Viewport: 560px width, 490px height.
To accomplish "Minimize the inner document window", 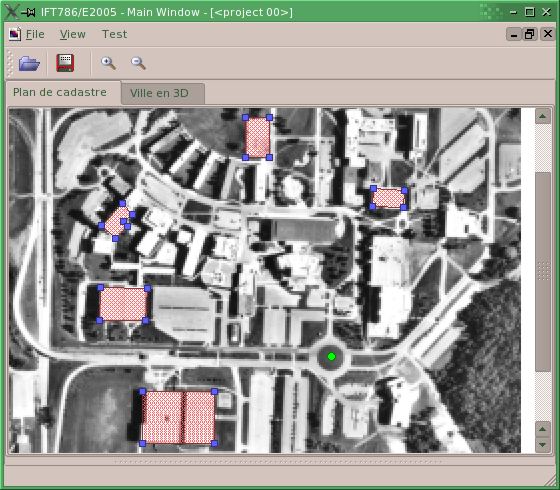I will [x=514, y=34].
